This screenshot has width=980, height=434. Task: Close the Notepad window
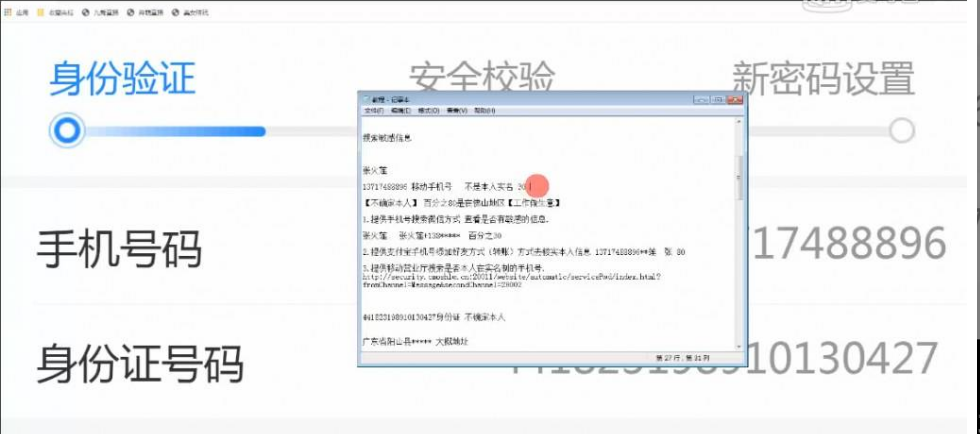pyautogui.click(x=734, y=99)
